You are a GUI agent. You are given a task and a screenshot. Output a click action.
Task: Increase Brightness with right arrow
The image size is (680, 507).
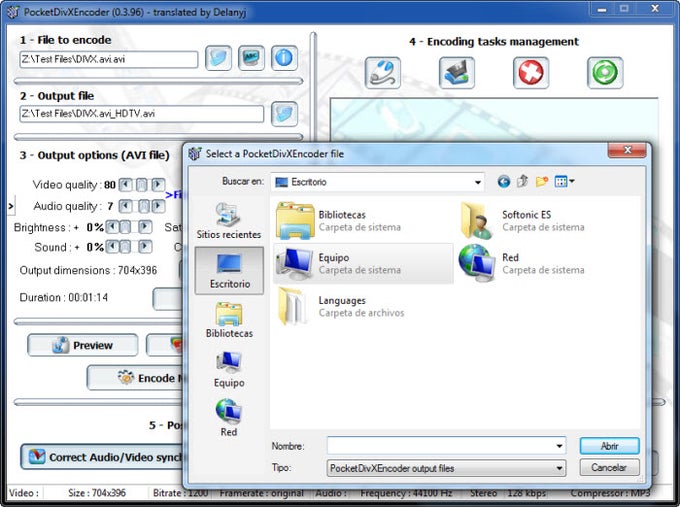coord(145,227)
